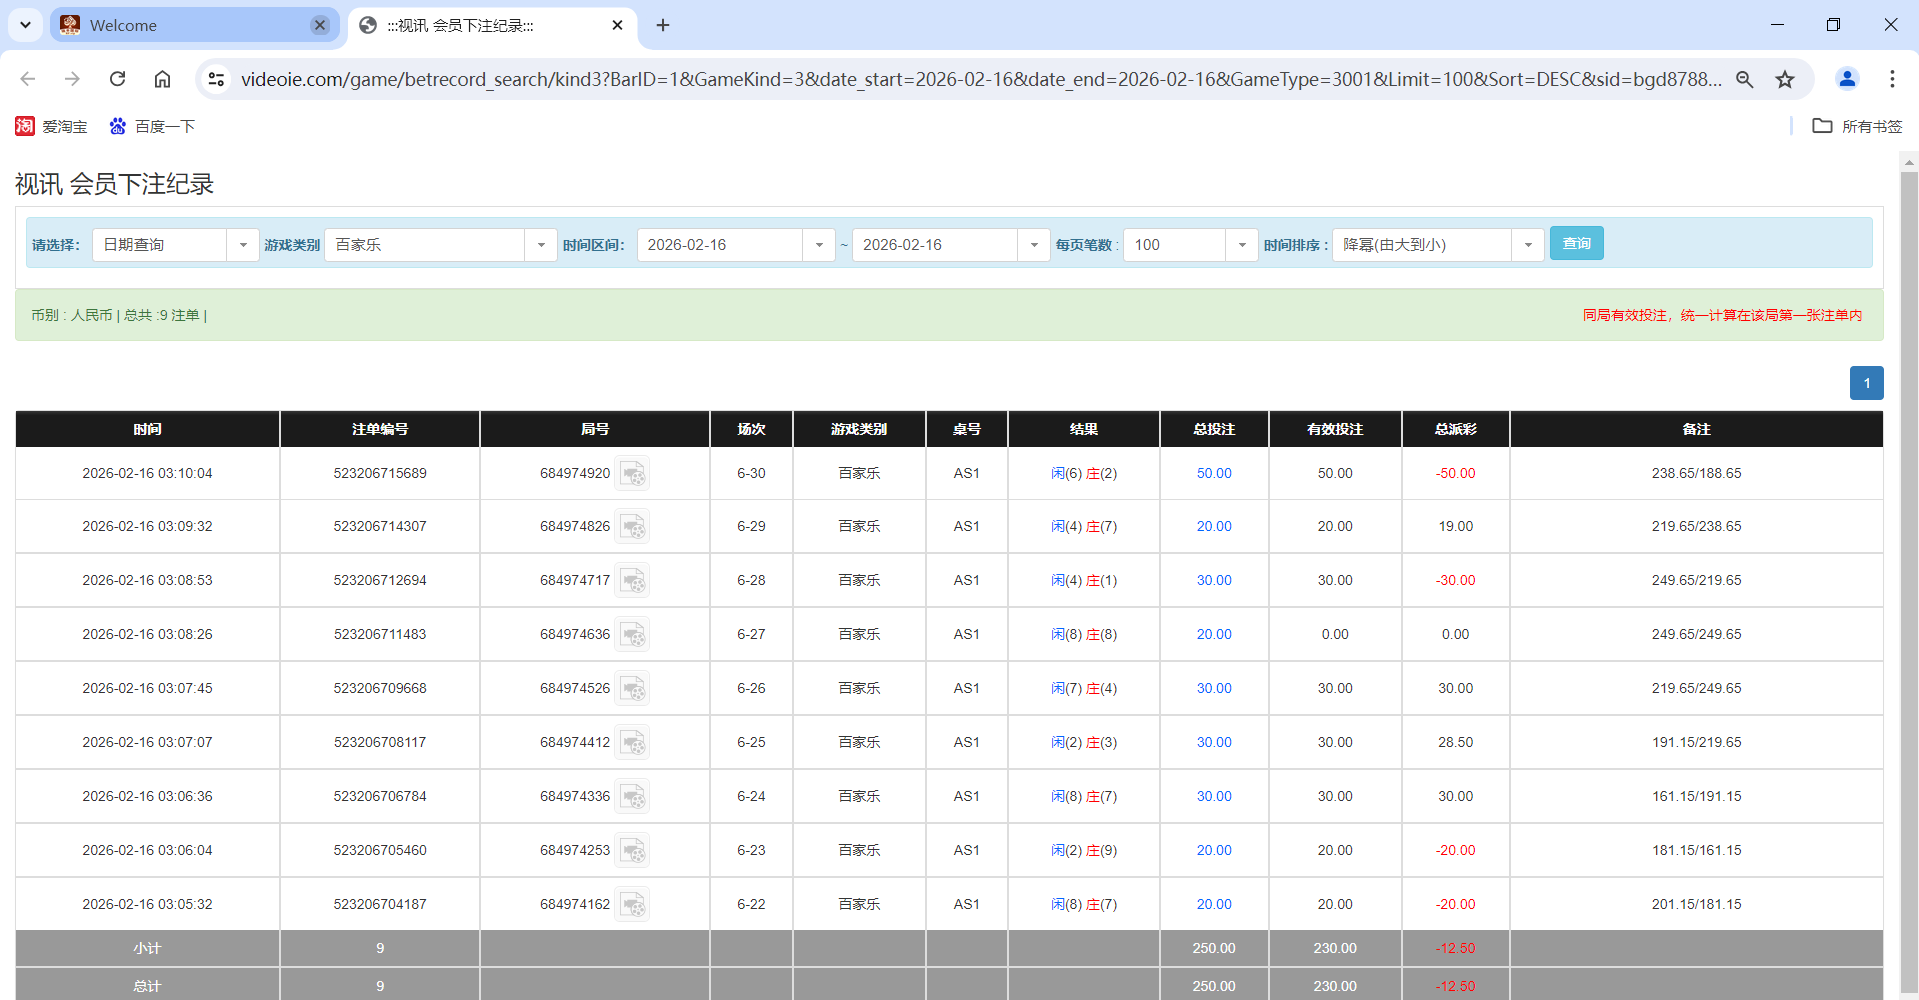Open the Chrome three-dot menu
This screenshot has height=1000, width=1919.
(1892, 79)
